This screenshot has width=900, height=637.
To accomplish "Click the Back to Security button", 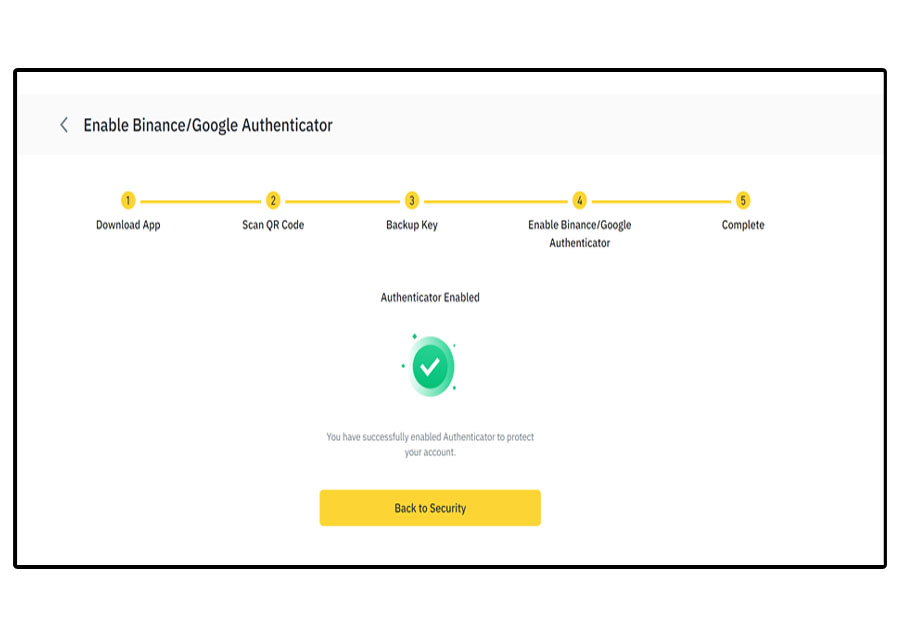I will click(x=430, y=508).
